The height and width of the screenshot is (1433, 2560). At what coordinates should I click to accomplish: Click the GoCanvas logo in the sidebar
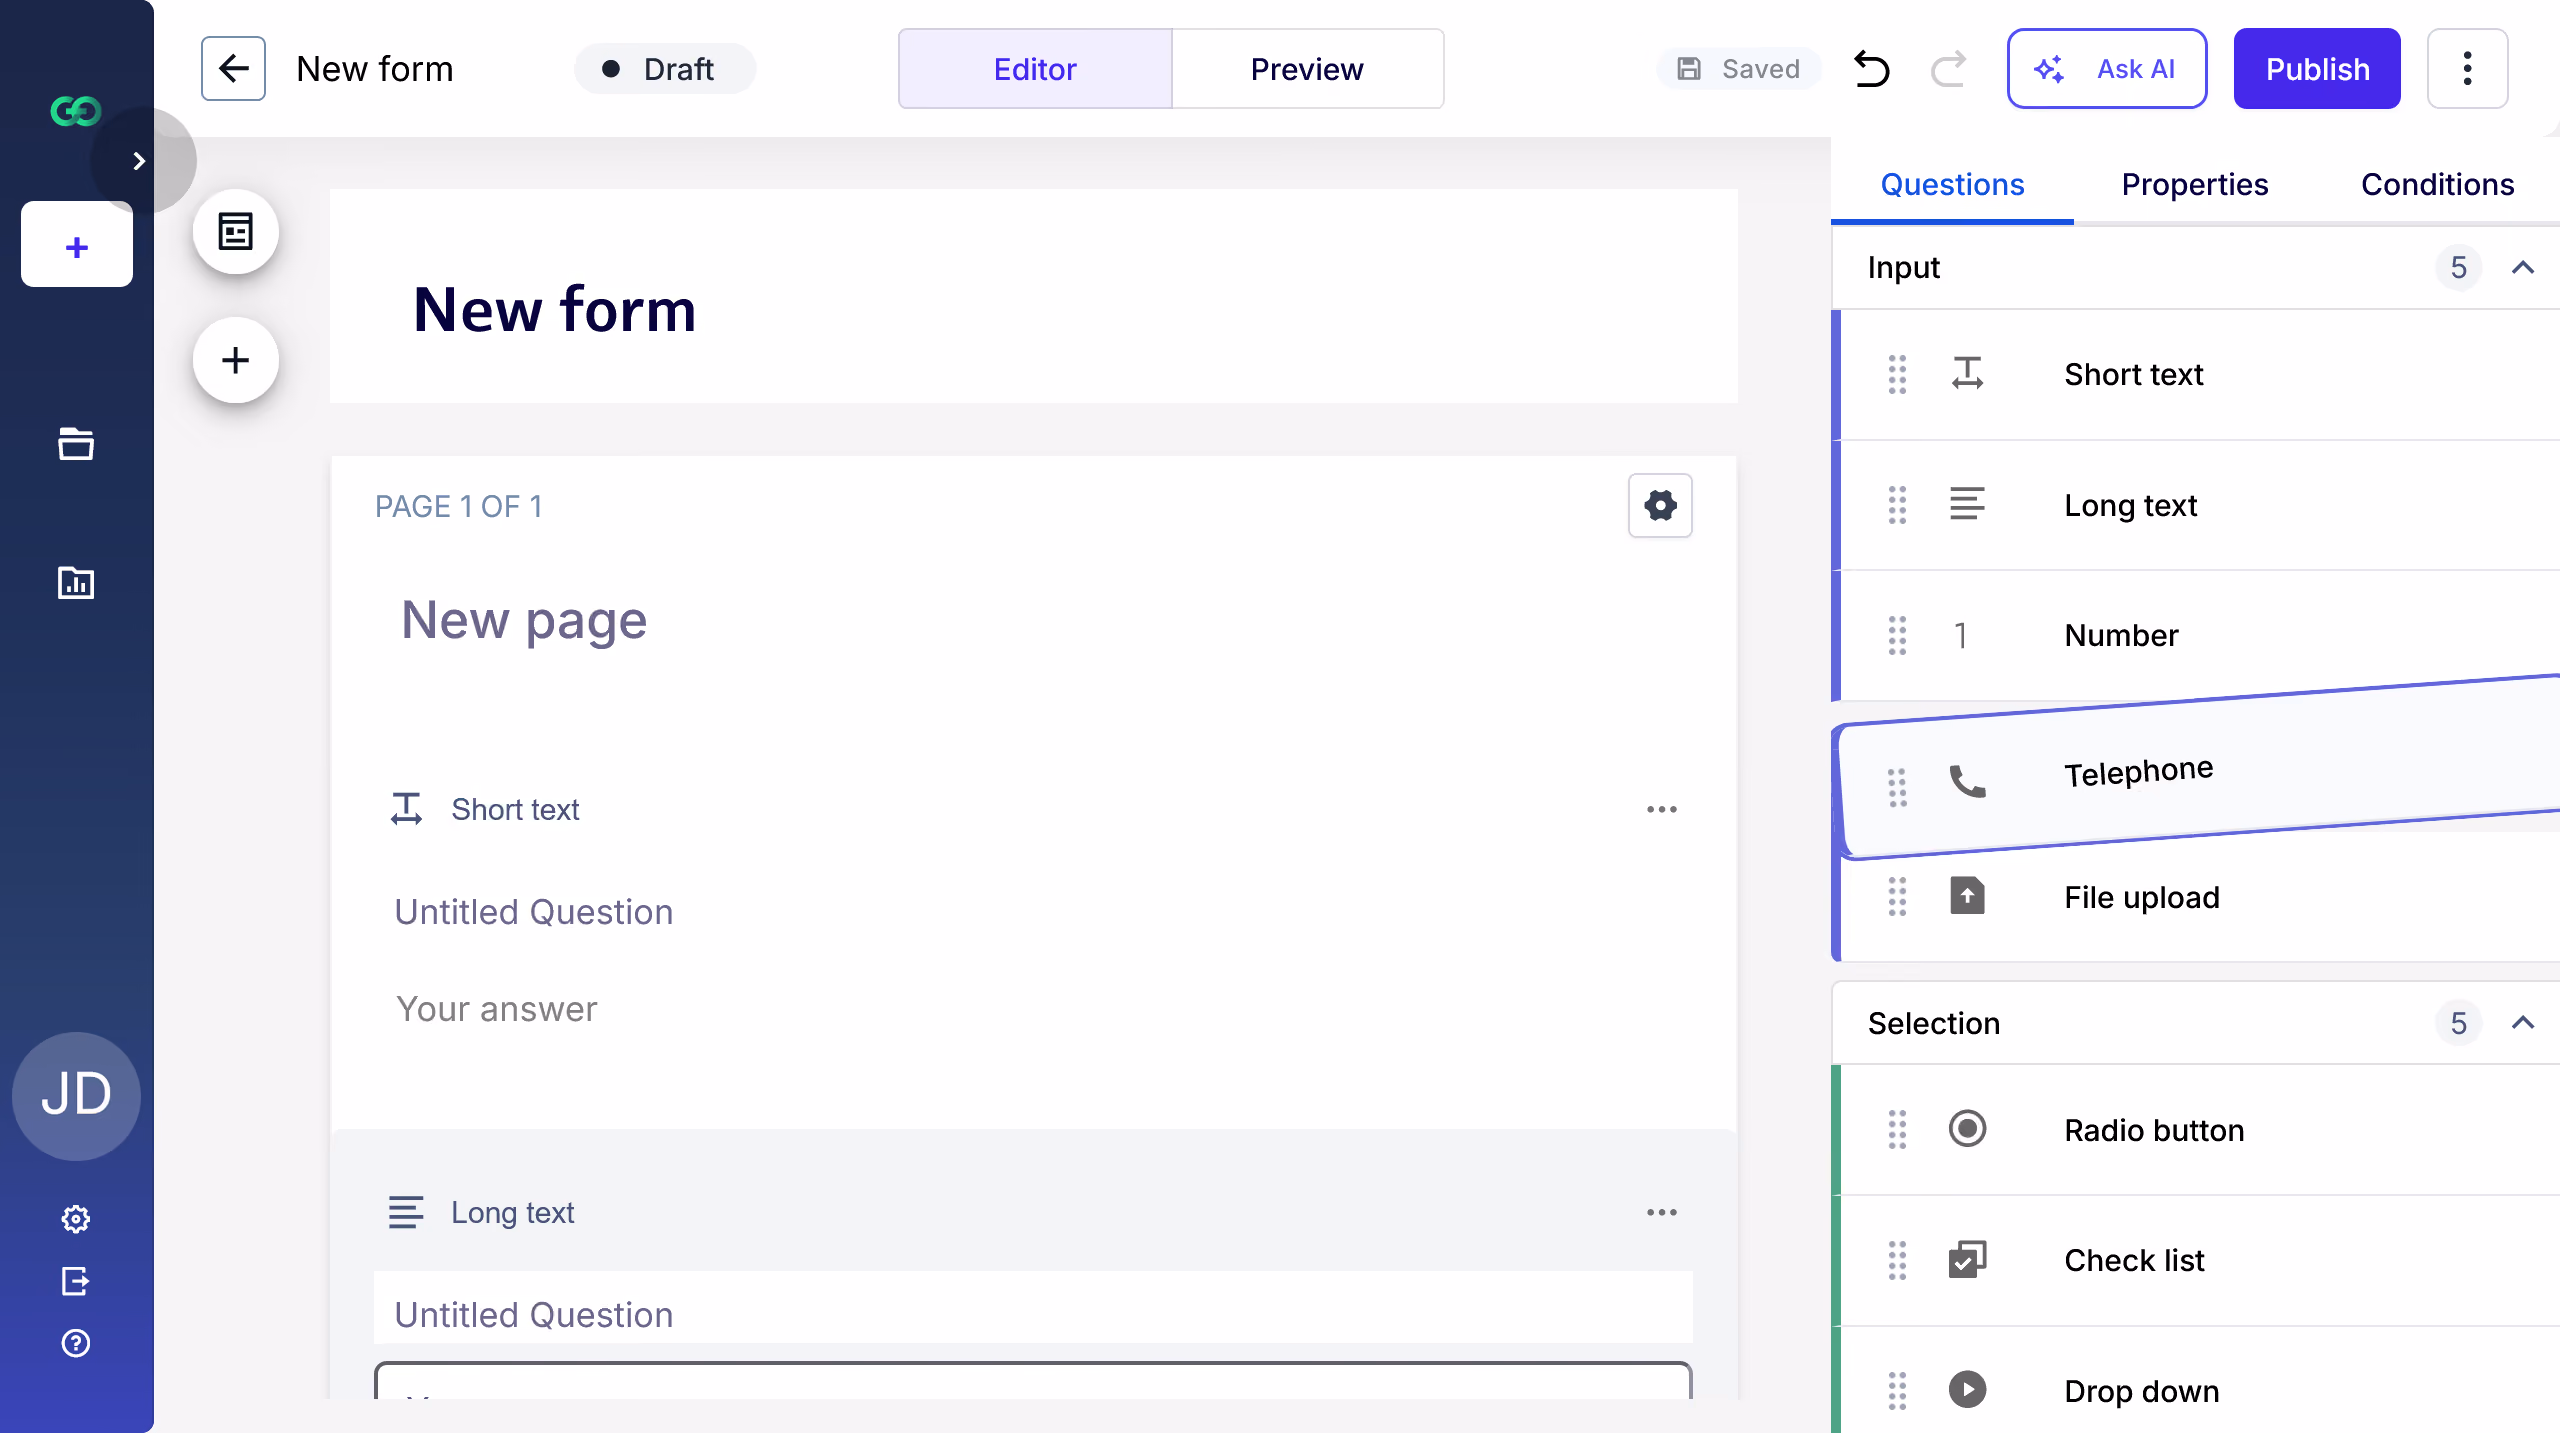click(76, 111)
